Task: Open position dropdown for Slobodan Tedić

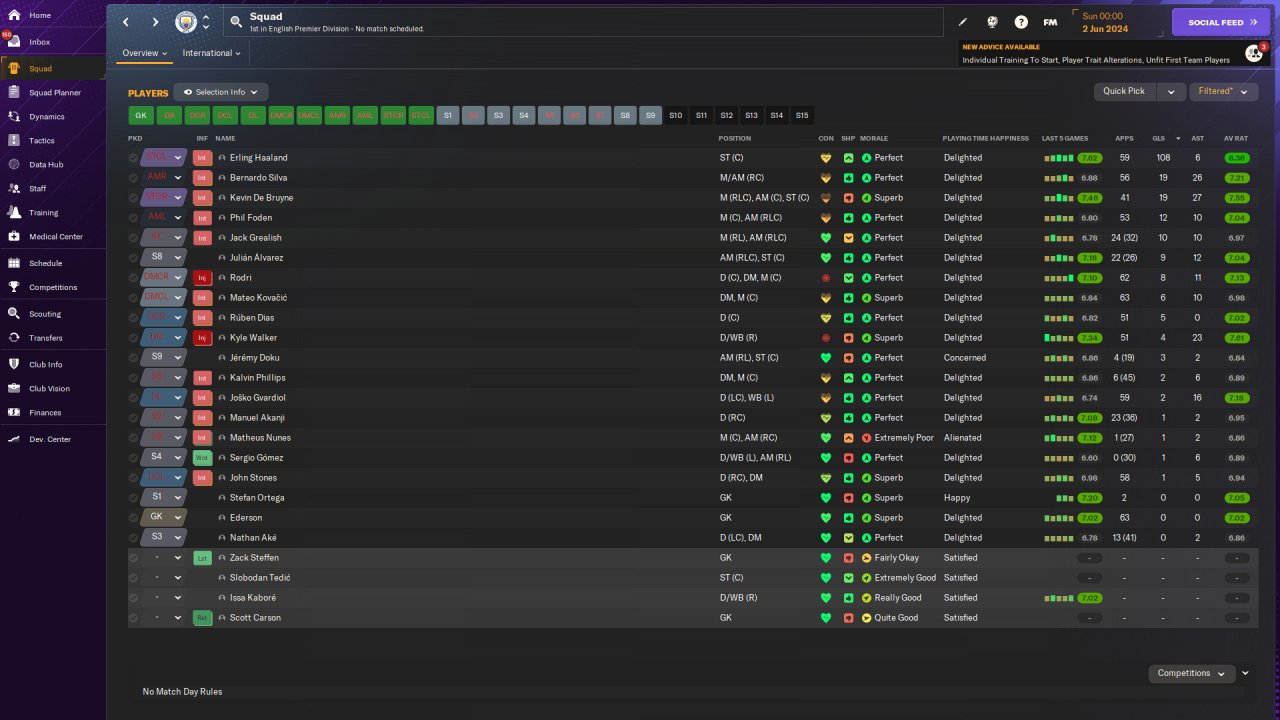Action: (x=178, y=578)
